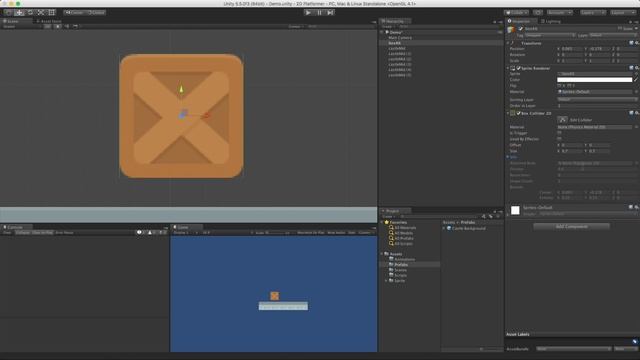Toggle the Center pivot mode button

tap(74, 13)
